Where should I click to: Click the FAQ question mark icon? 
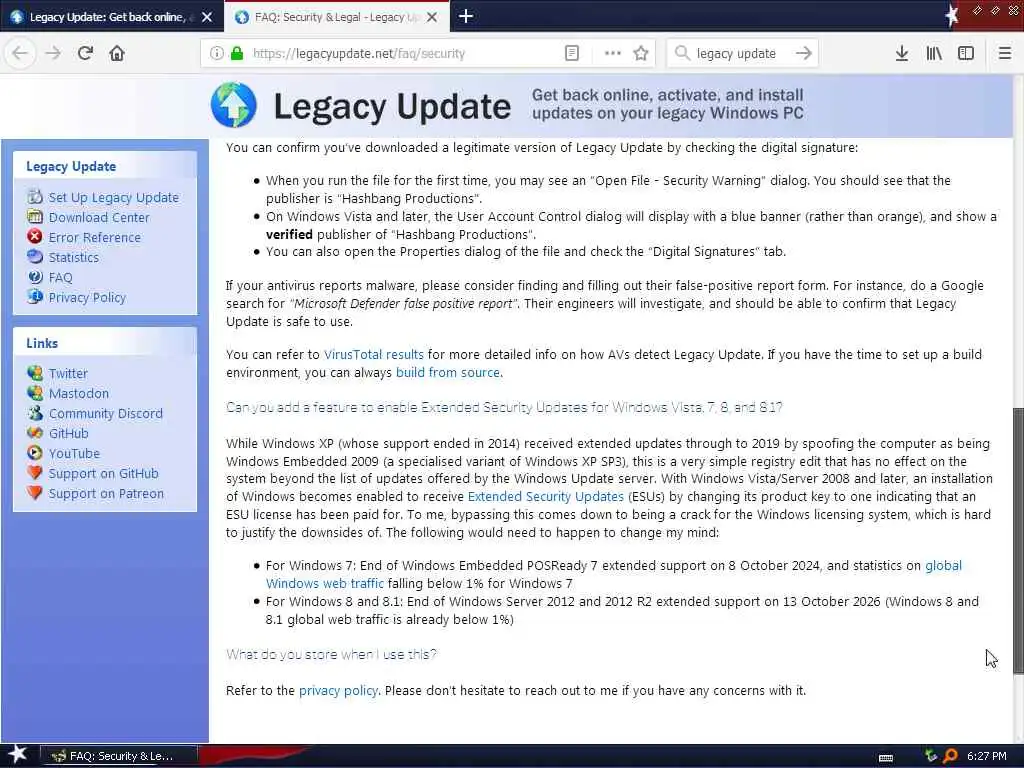click(35, 277)
